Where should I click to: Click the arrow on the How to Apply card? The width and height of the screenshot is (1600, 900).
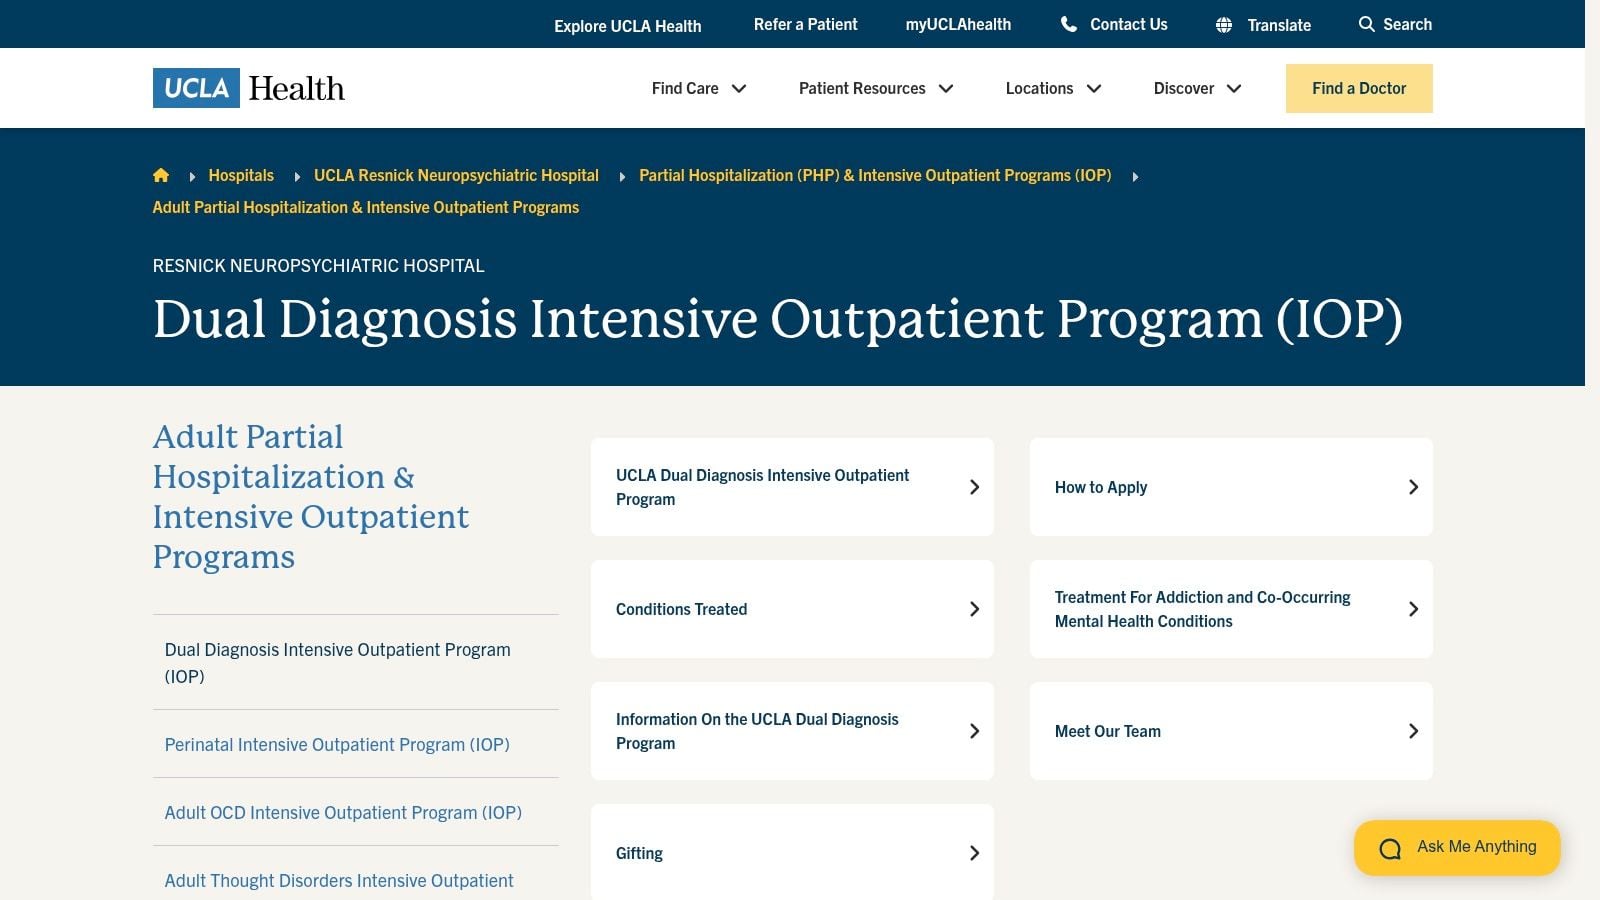pyautogui.click(x=1413, y=487)
